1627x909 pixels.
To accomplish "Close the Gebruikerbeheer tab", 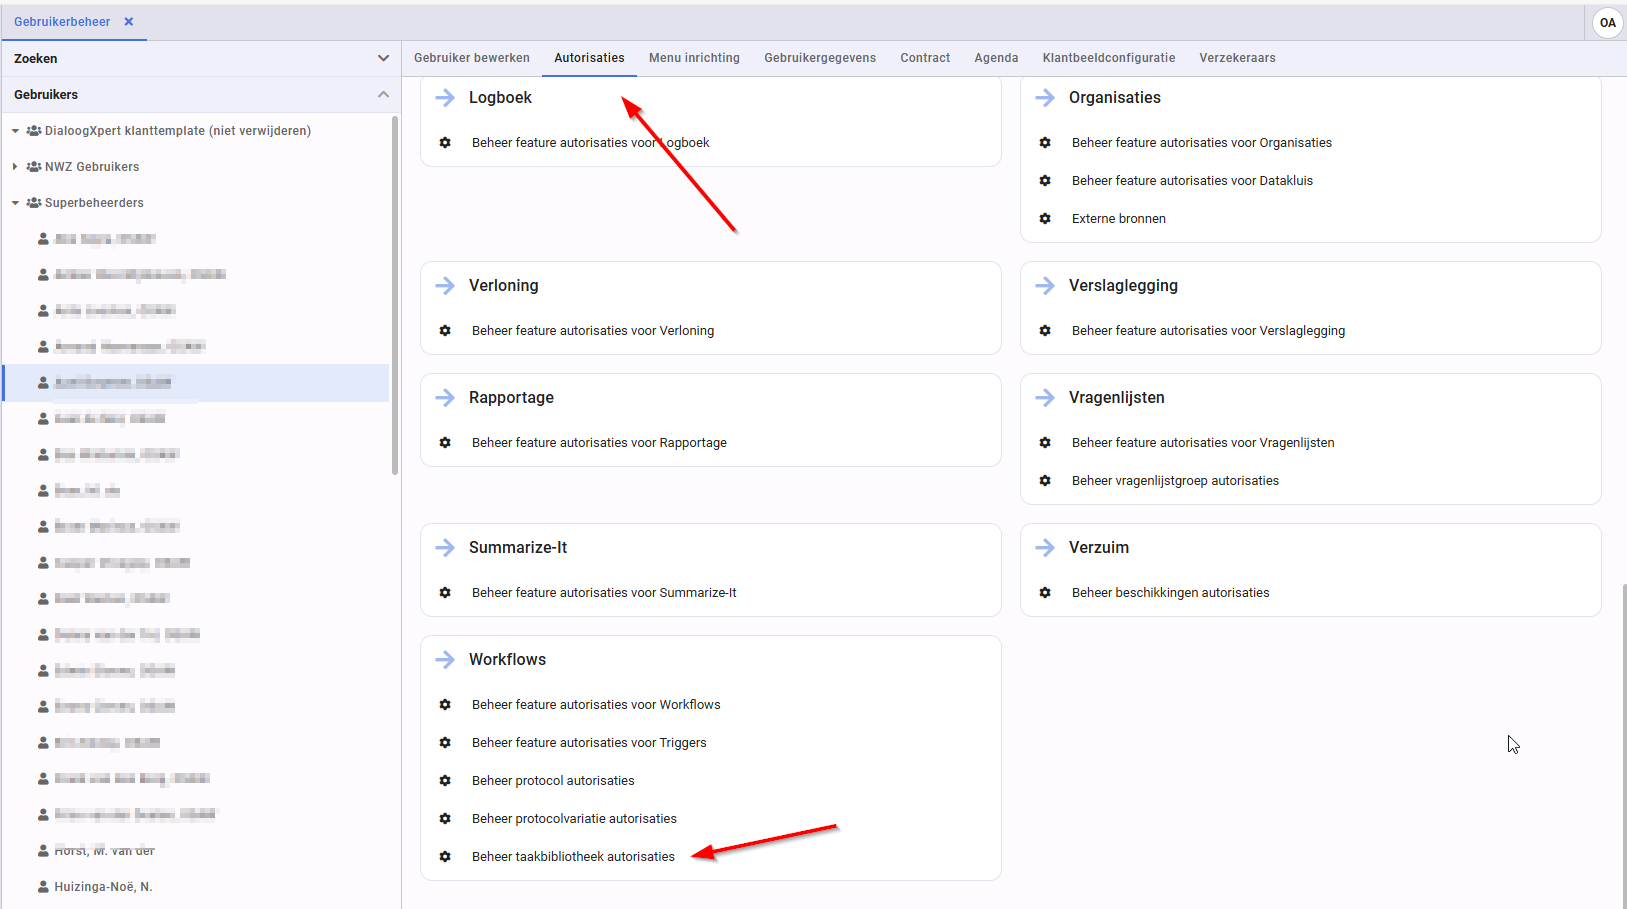I will (x=128, y=21).
